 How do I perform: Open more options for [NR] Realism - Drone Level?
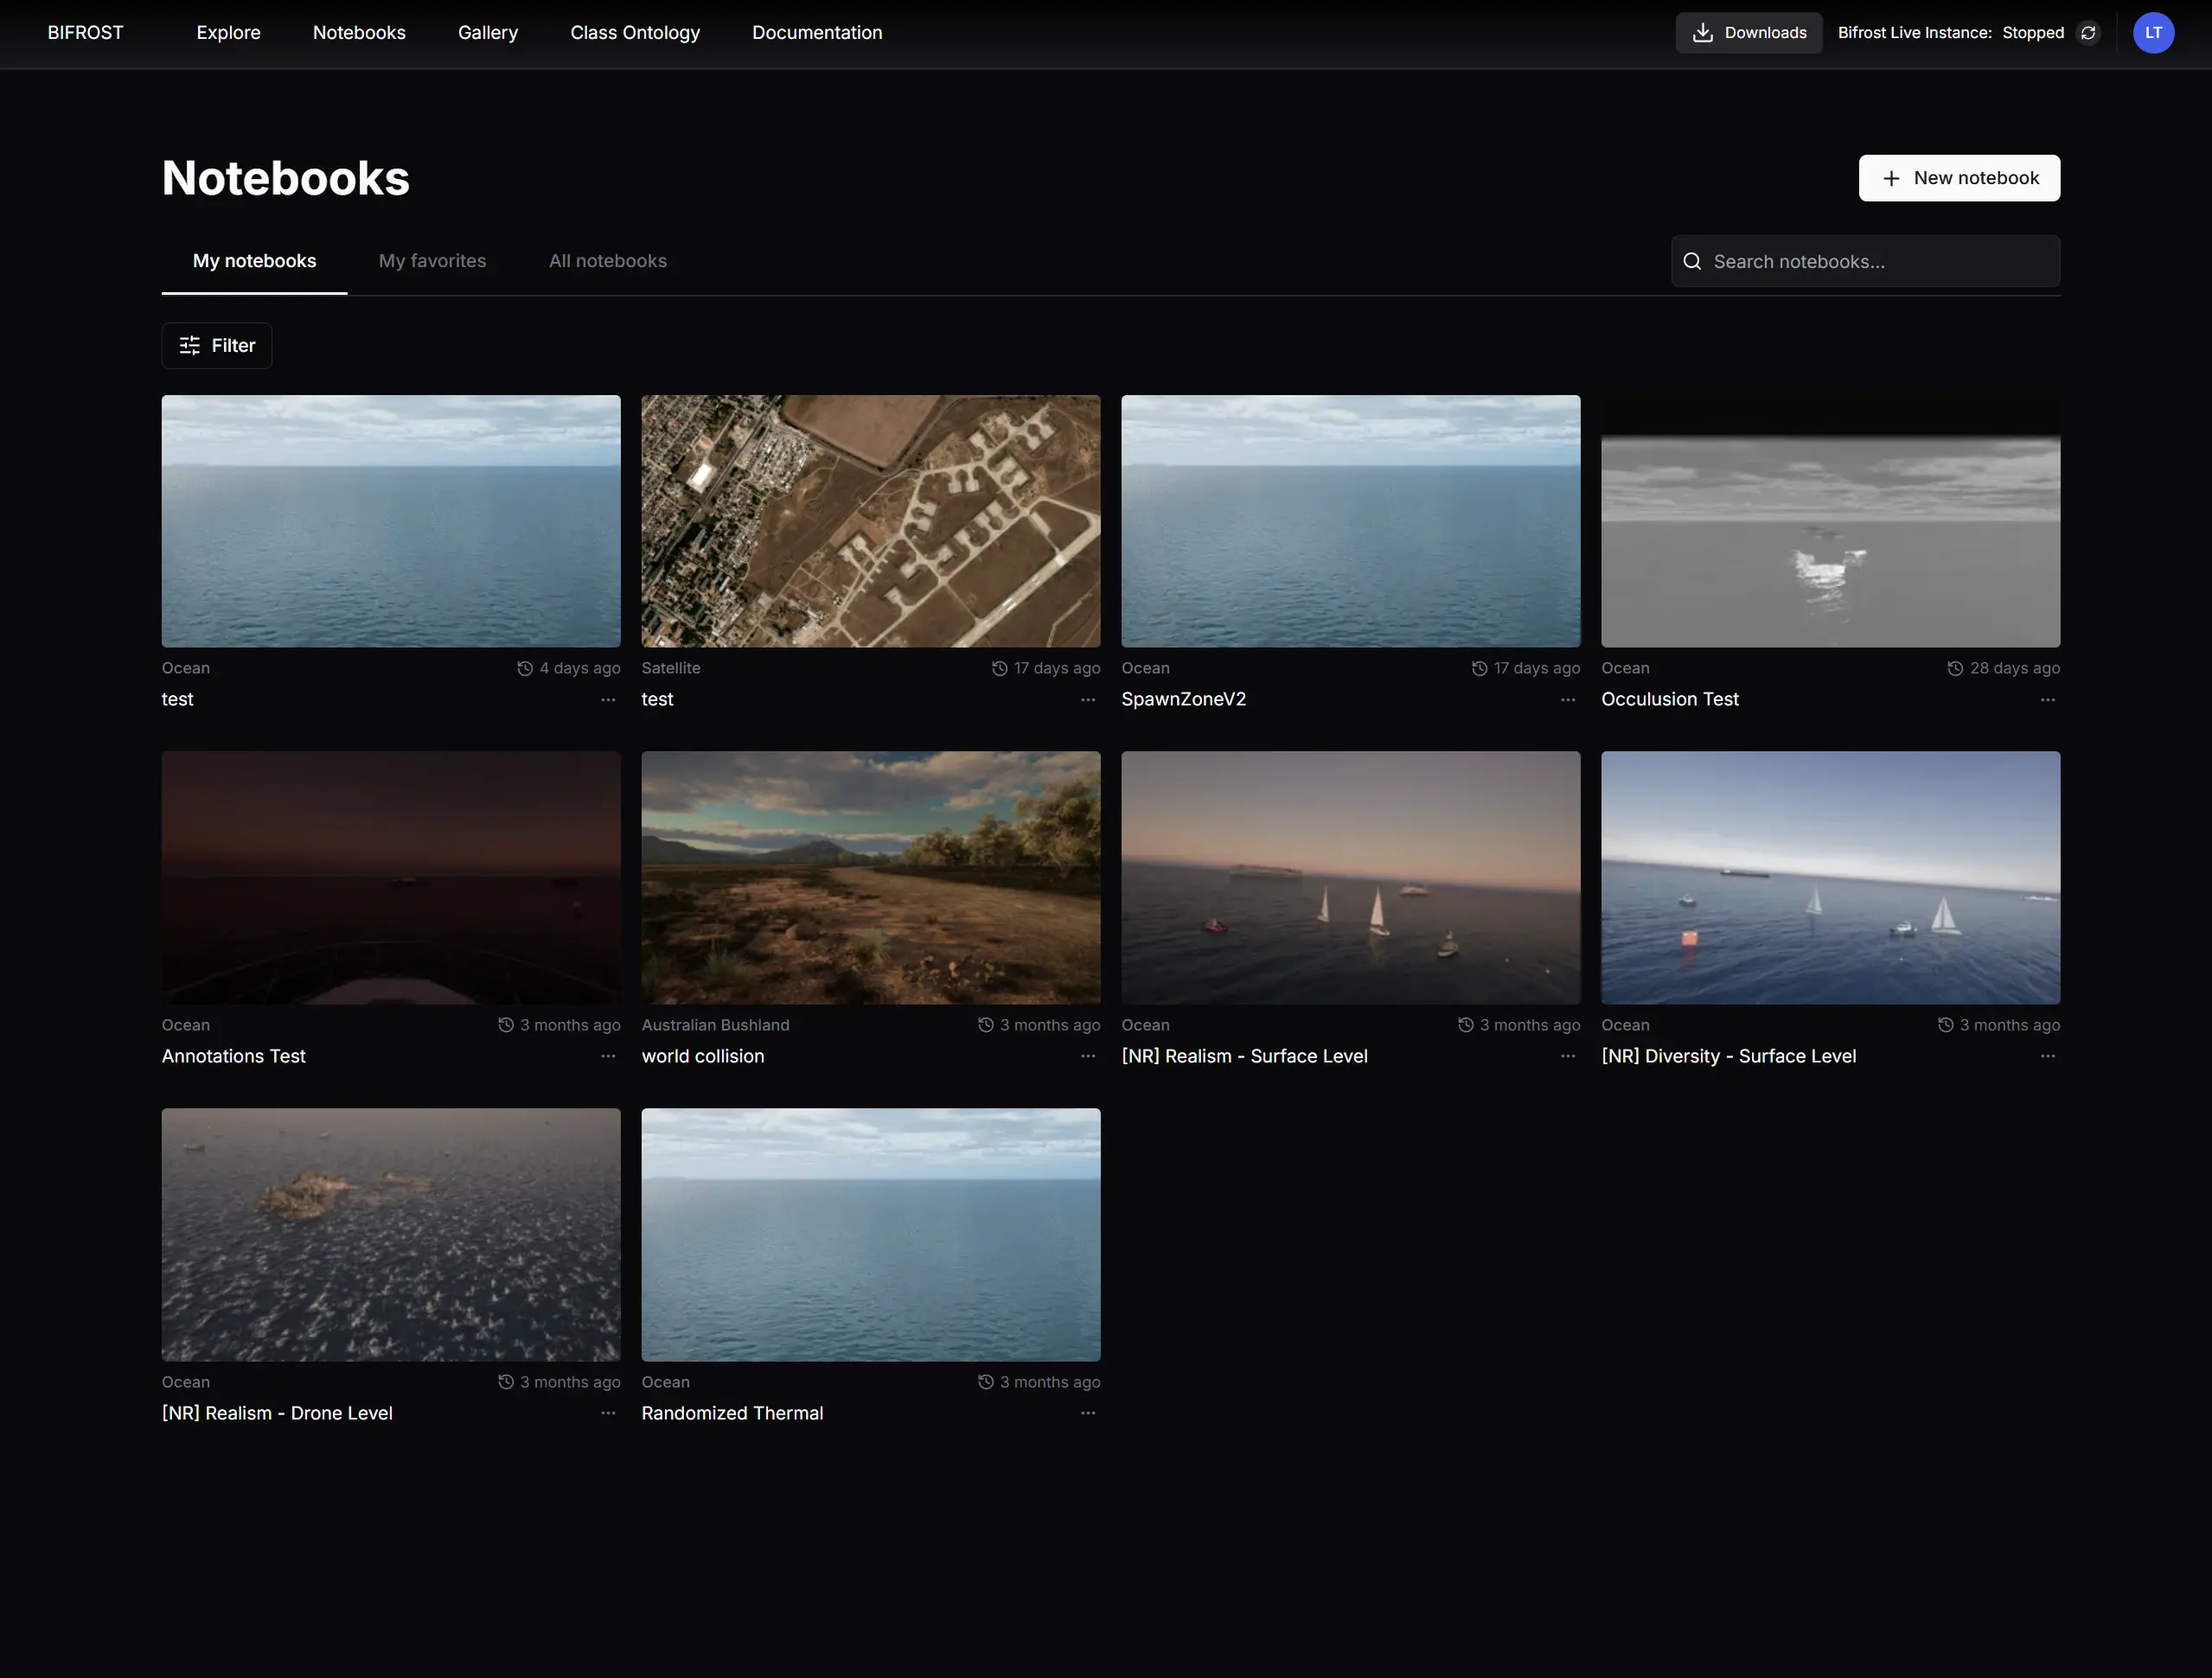pos(608,1413)
